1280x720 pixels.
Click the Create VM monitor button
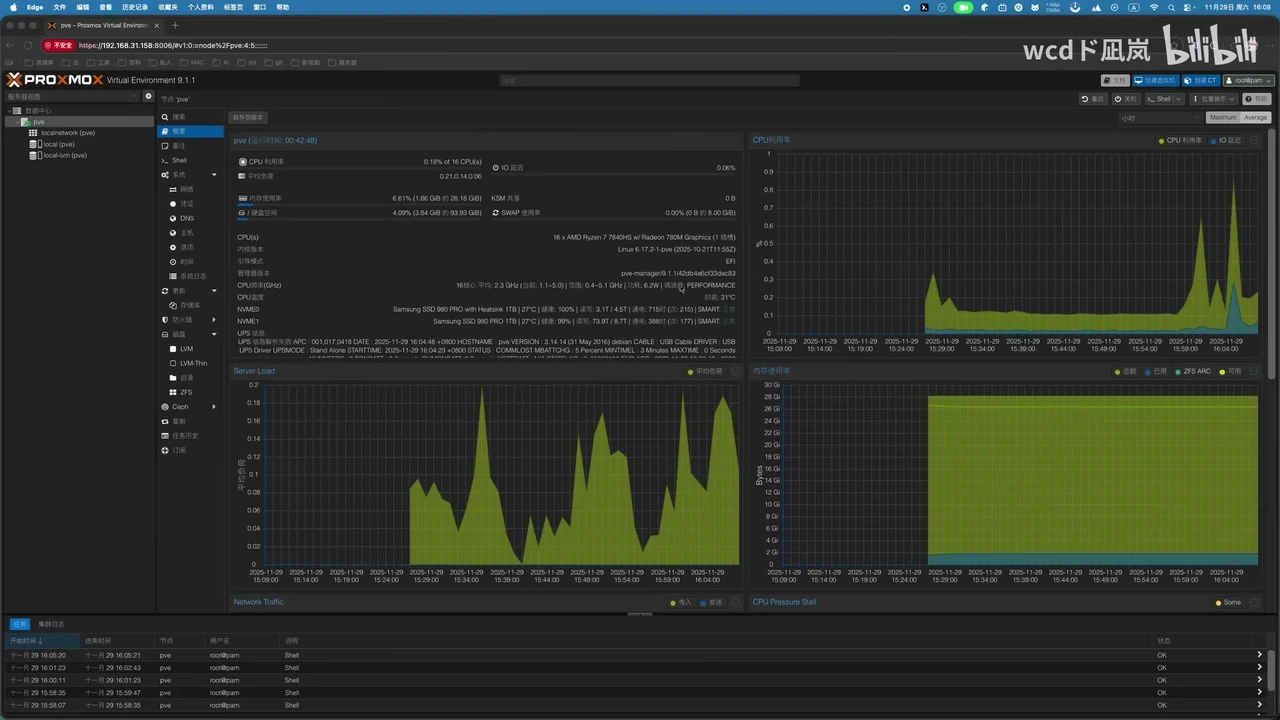1155,80
